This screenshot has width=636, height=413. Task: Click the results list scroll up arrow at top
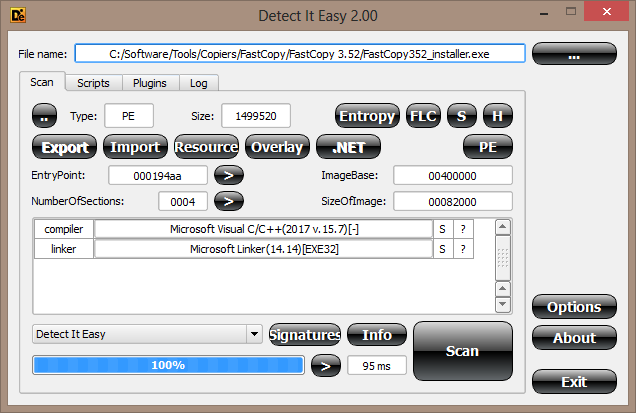pyautogui.click(x=503, y=227)
